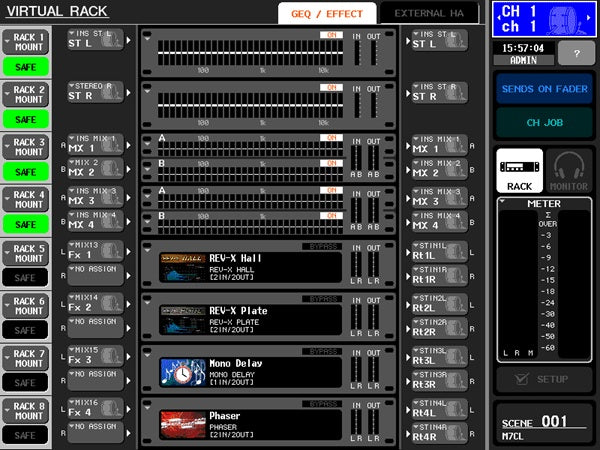Image resolution: width=600 pixels, height=450 pixels.
Task: Click the arrow before Rt3L output
Action: click(x=408, y=357)
